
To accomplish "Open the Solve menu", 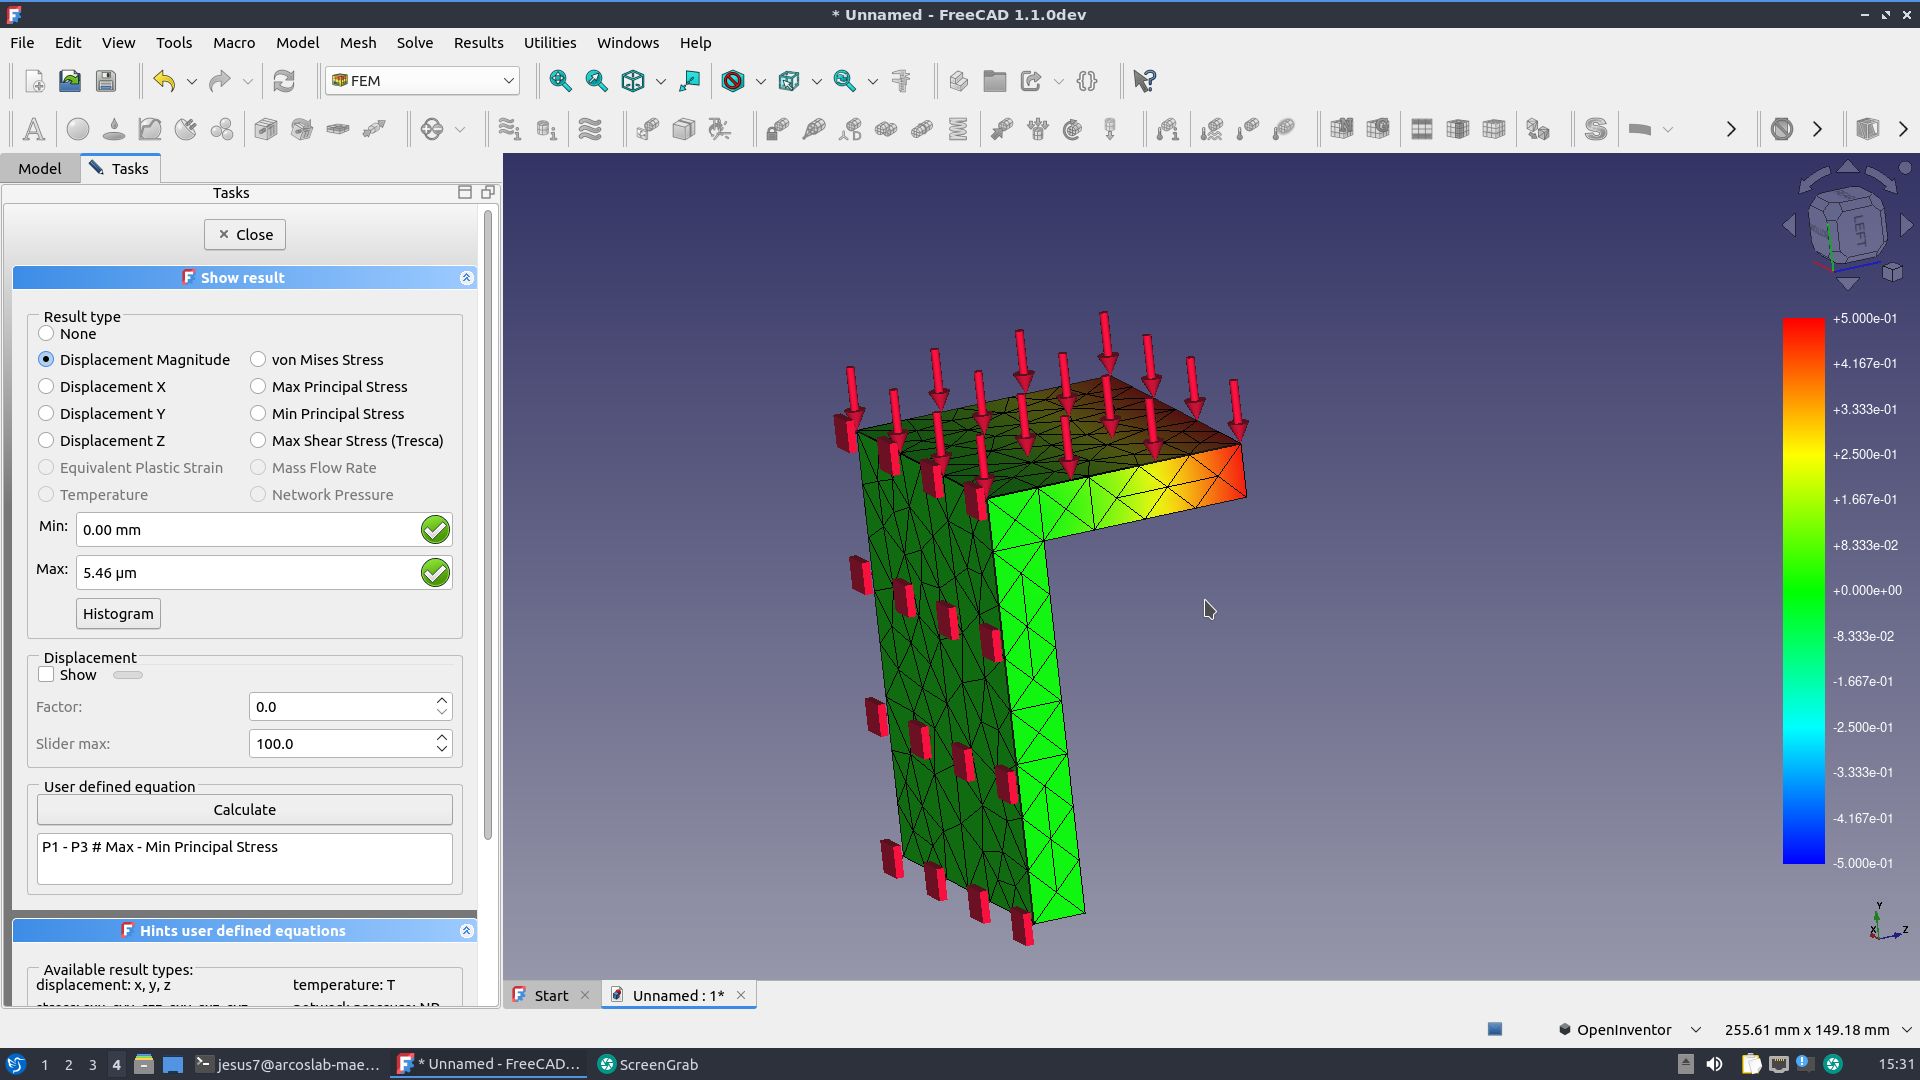I will coord(415,43).
